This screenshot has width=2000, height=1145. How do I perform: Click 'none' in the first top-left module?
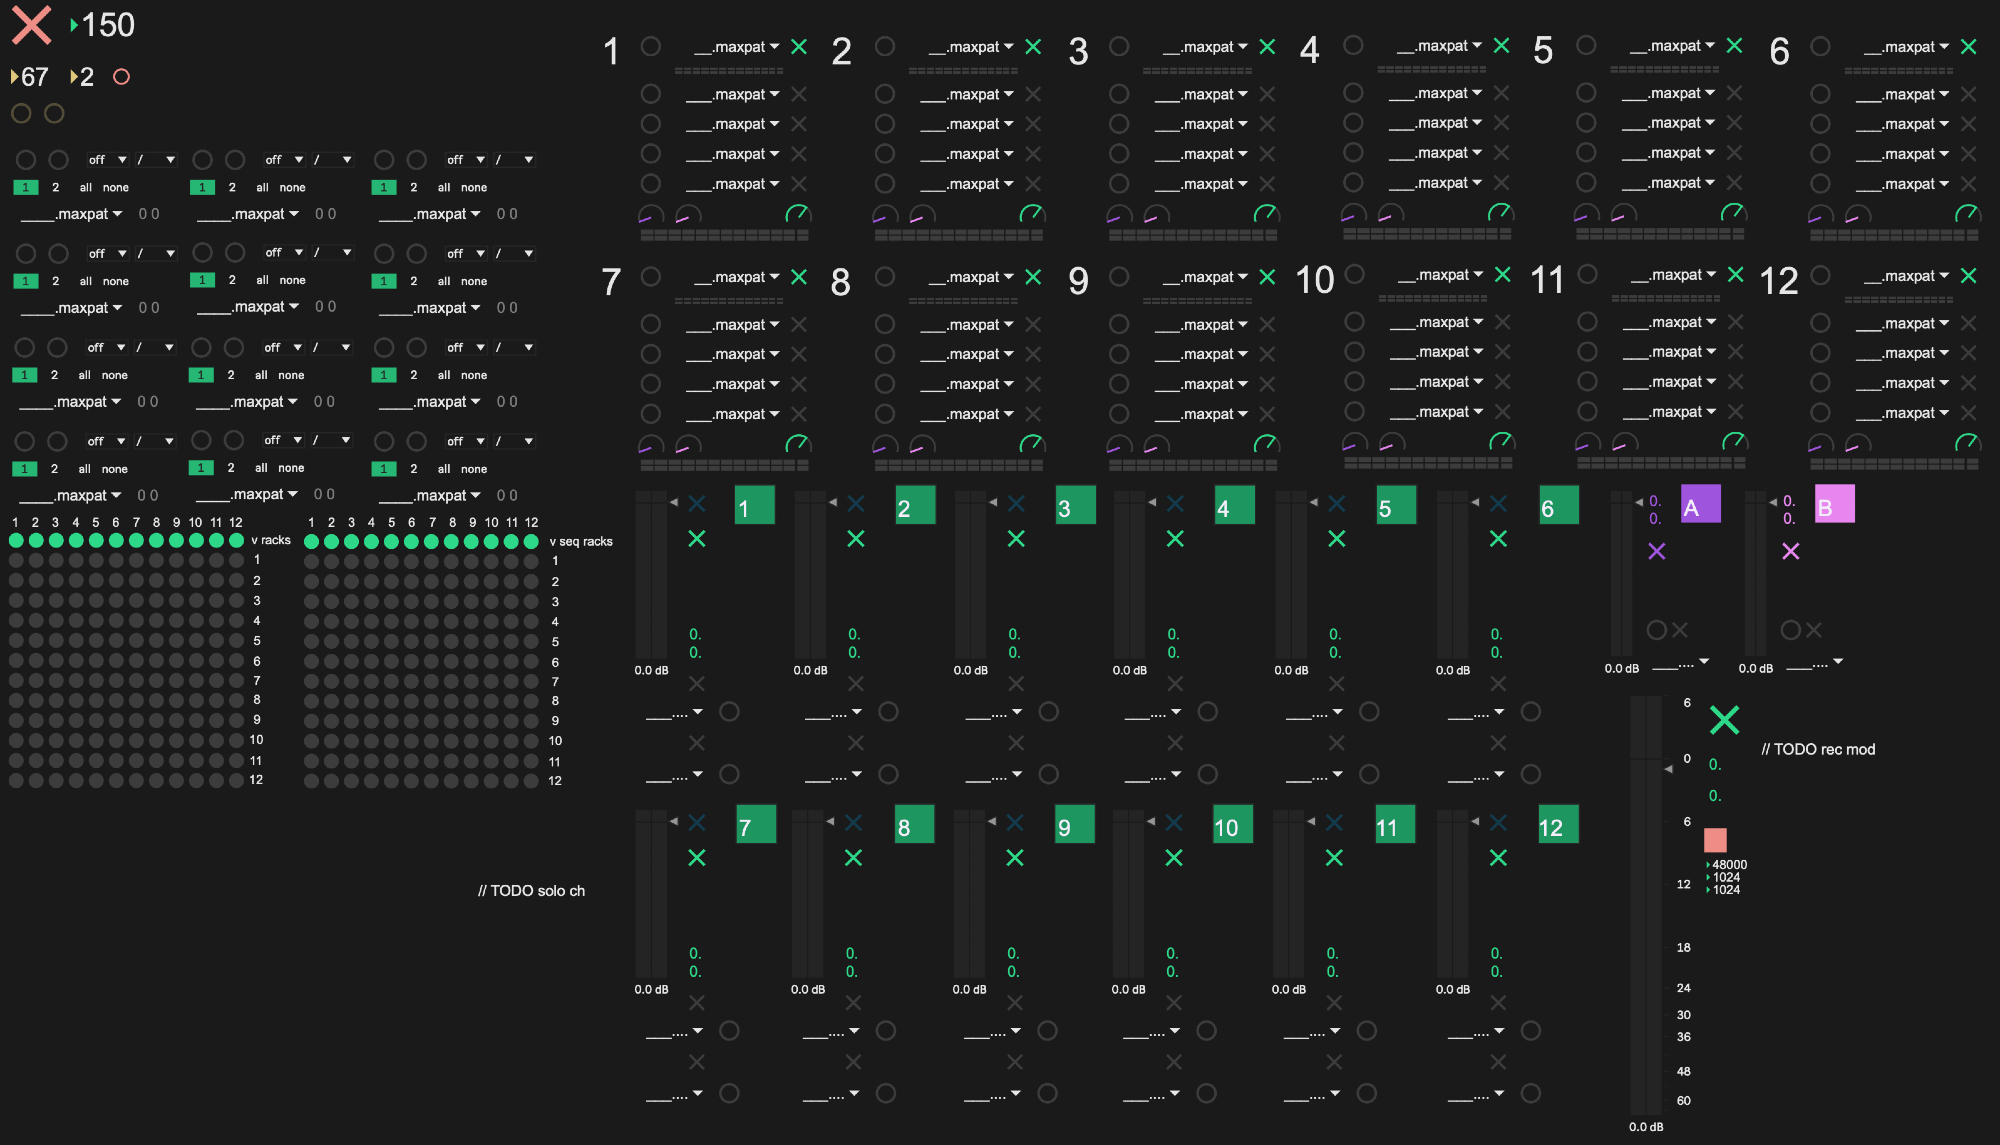coord(116,188)
